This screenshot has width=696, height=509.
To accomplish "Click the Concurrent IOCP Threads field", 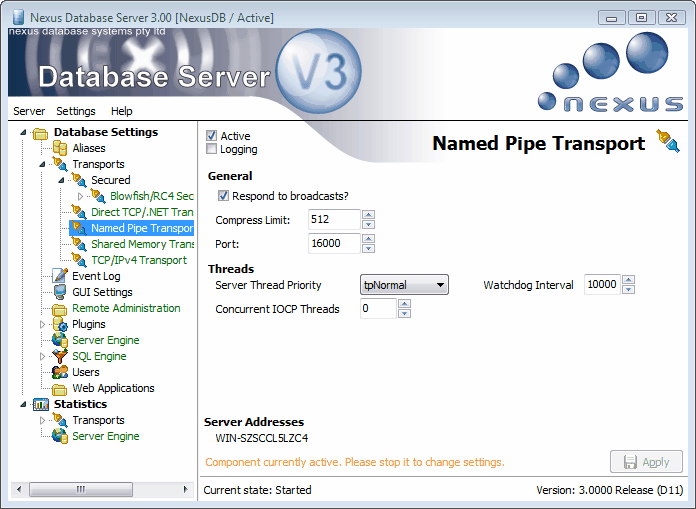I will pos(378,308).
